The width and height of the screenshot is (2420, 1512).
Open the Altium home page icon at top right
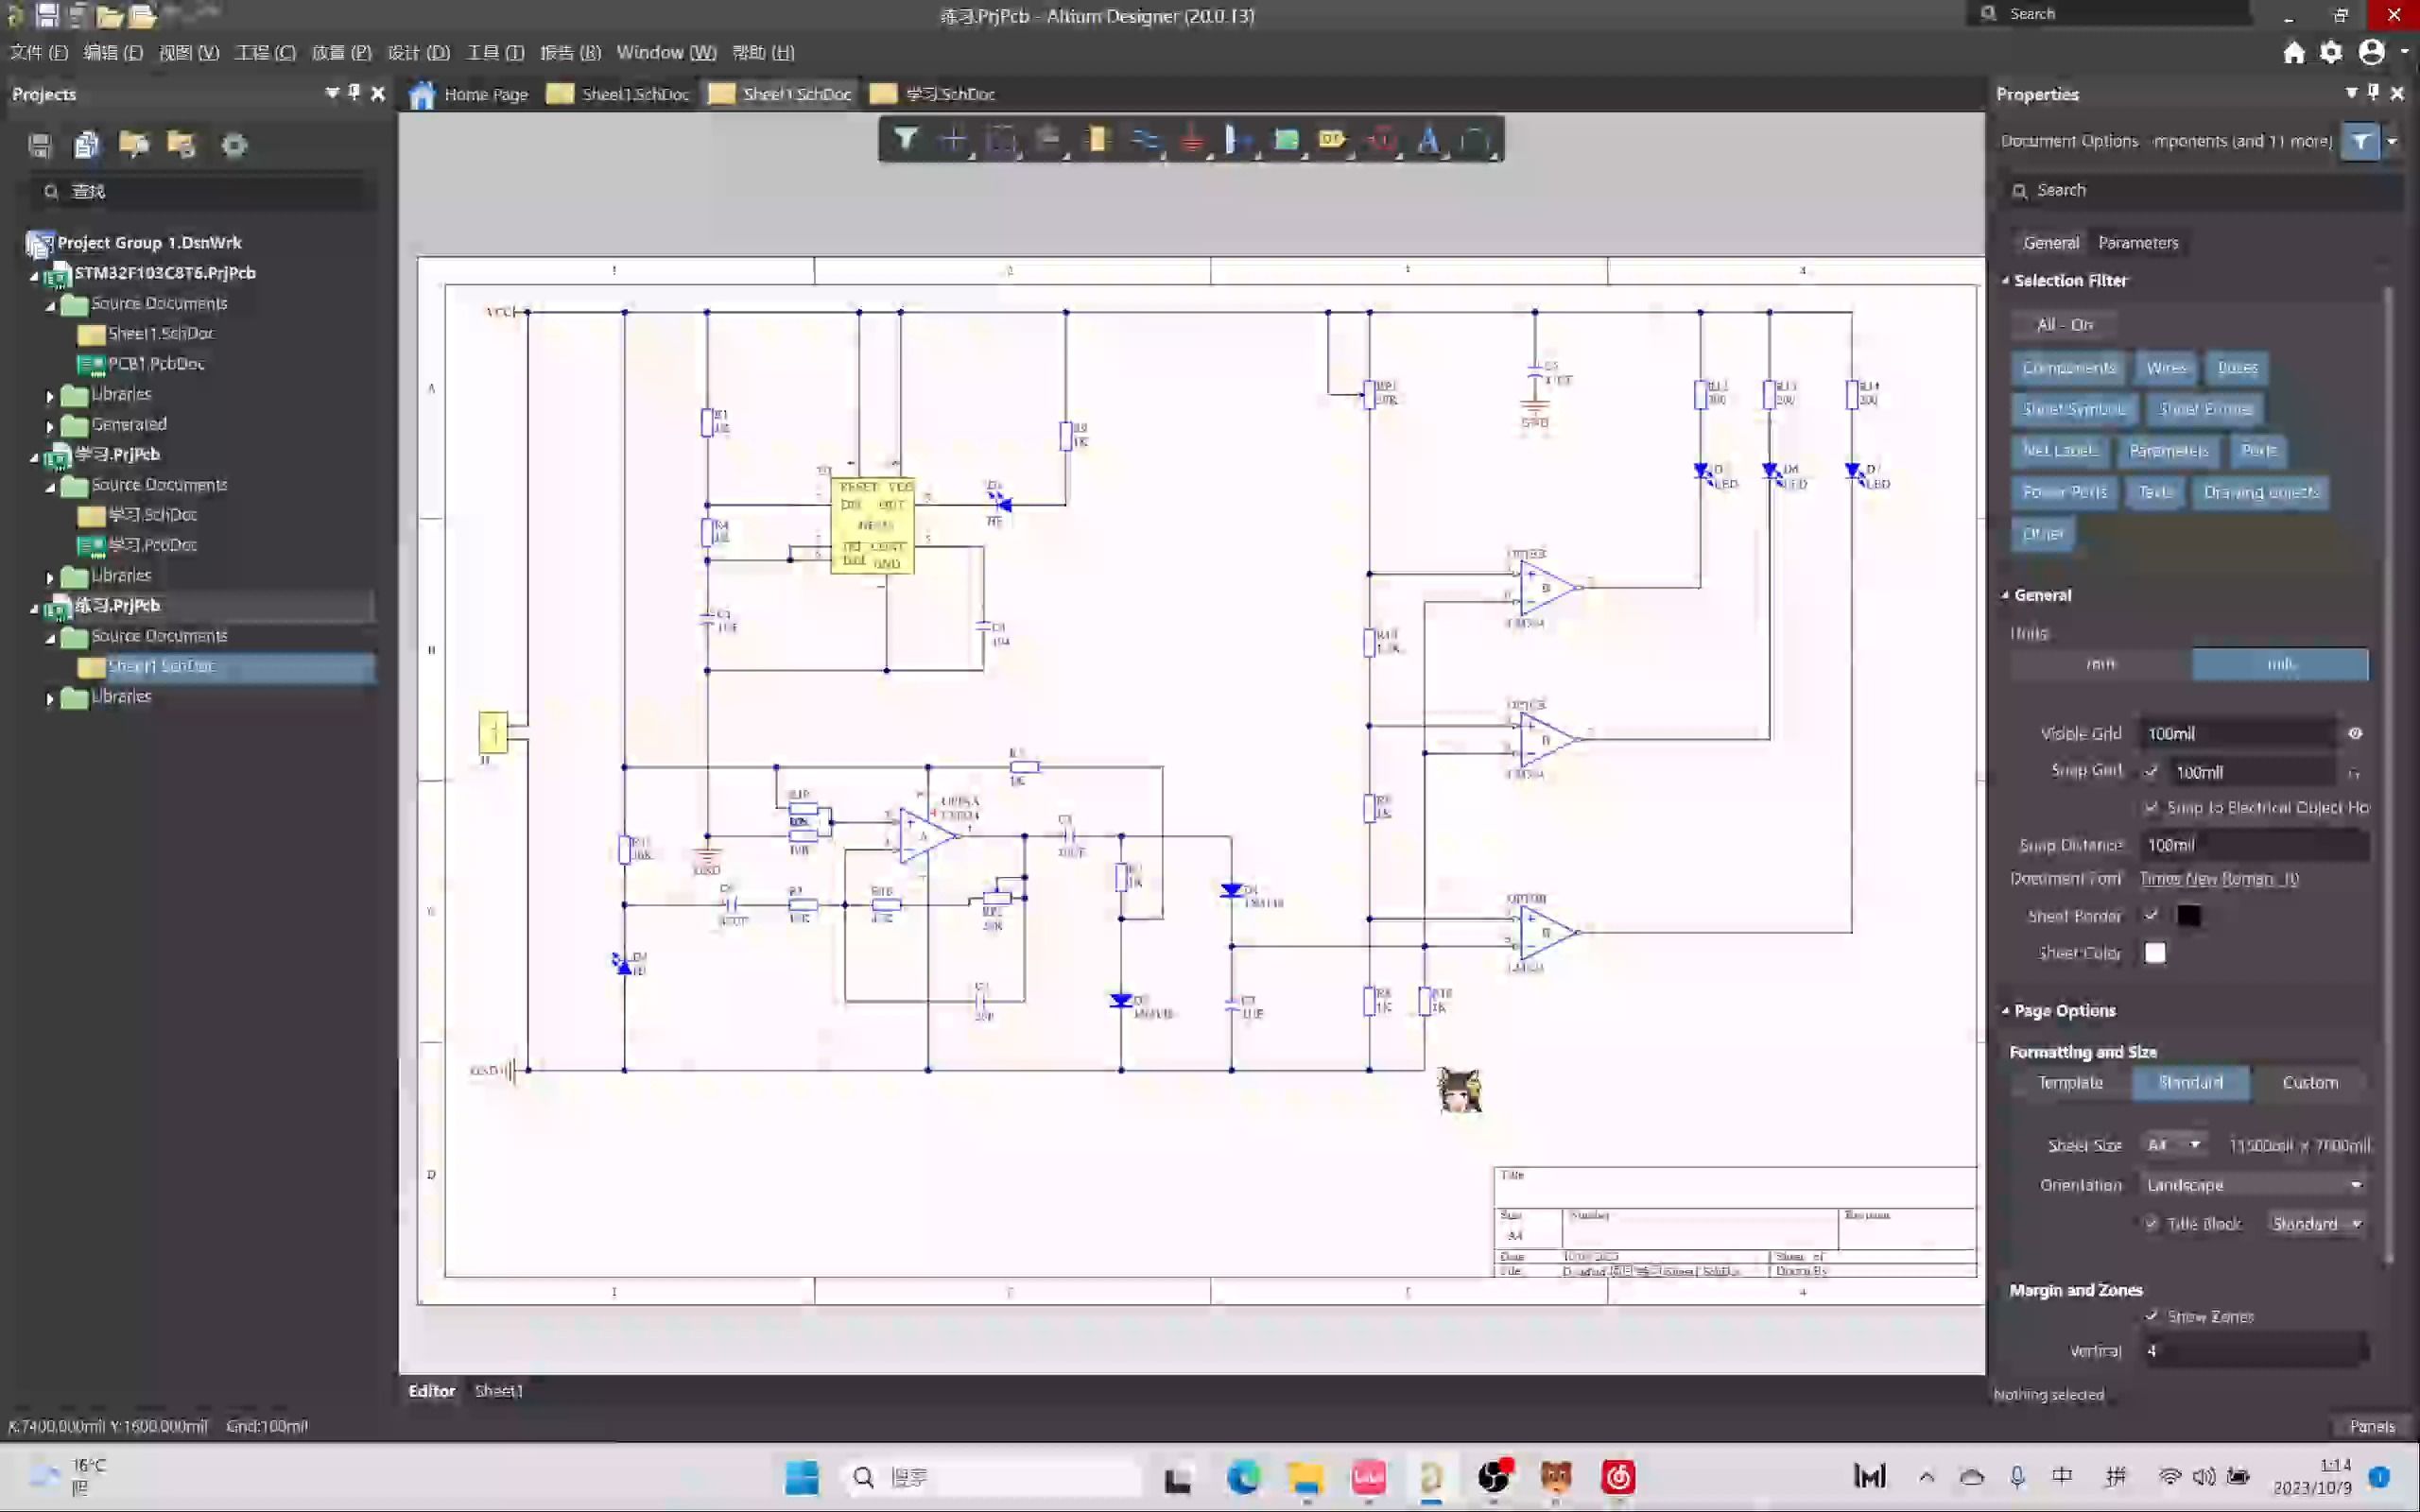point(2294,52)
